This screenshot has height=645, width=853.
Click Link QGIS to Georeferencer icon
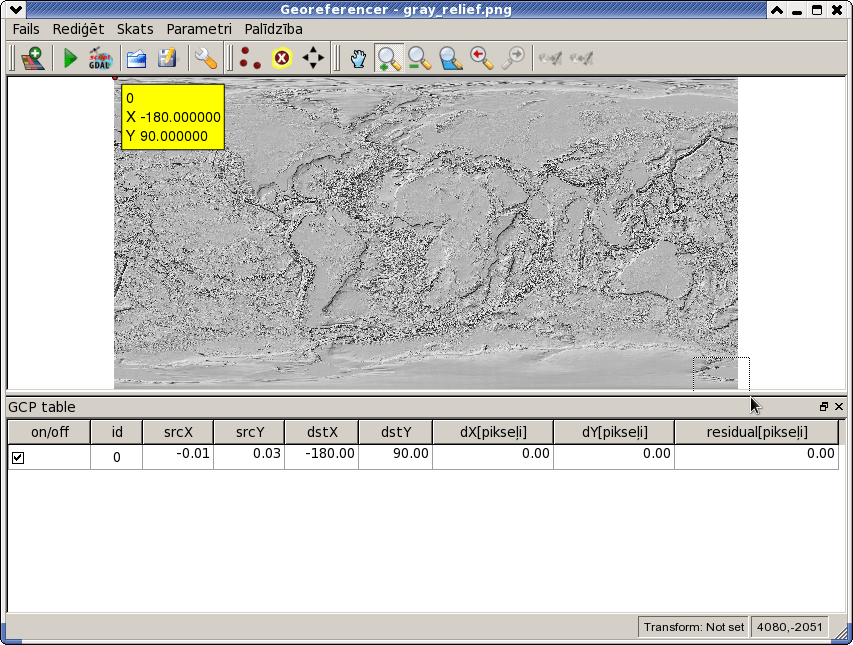click(581, 58)
